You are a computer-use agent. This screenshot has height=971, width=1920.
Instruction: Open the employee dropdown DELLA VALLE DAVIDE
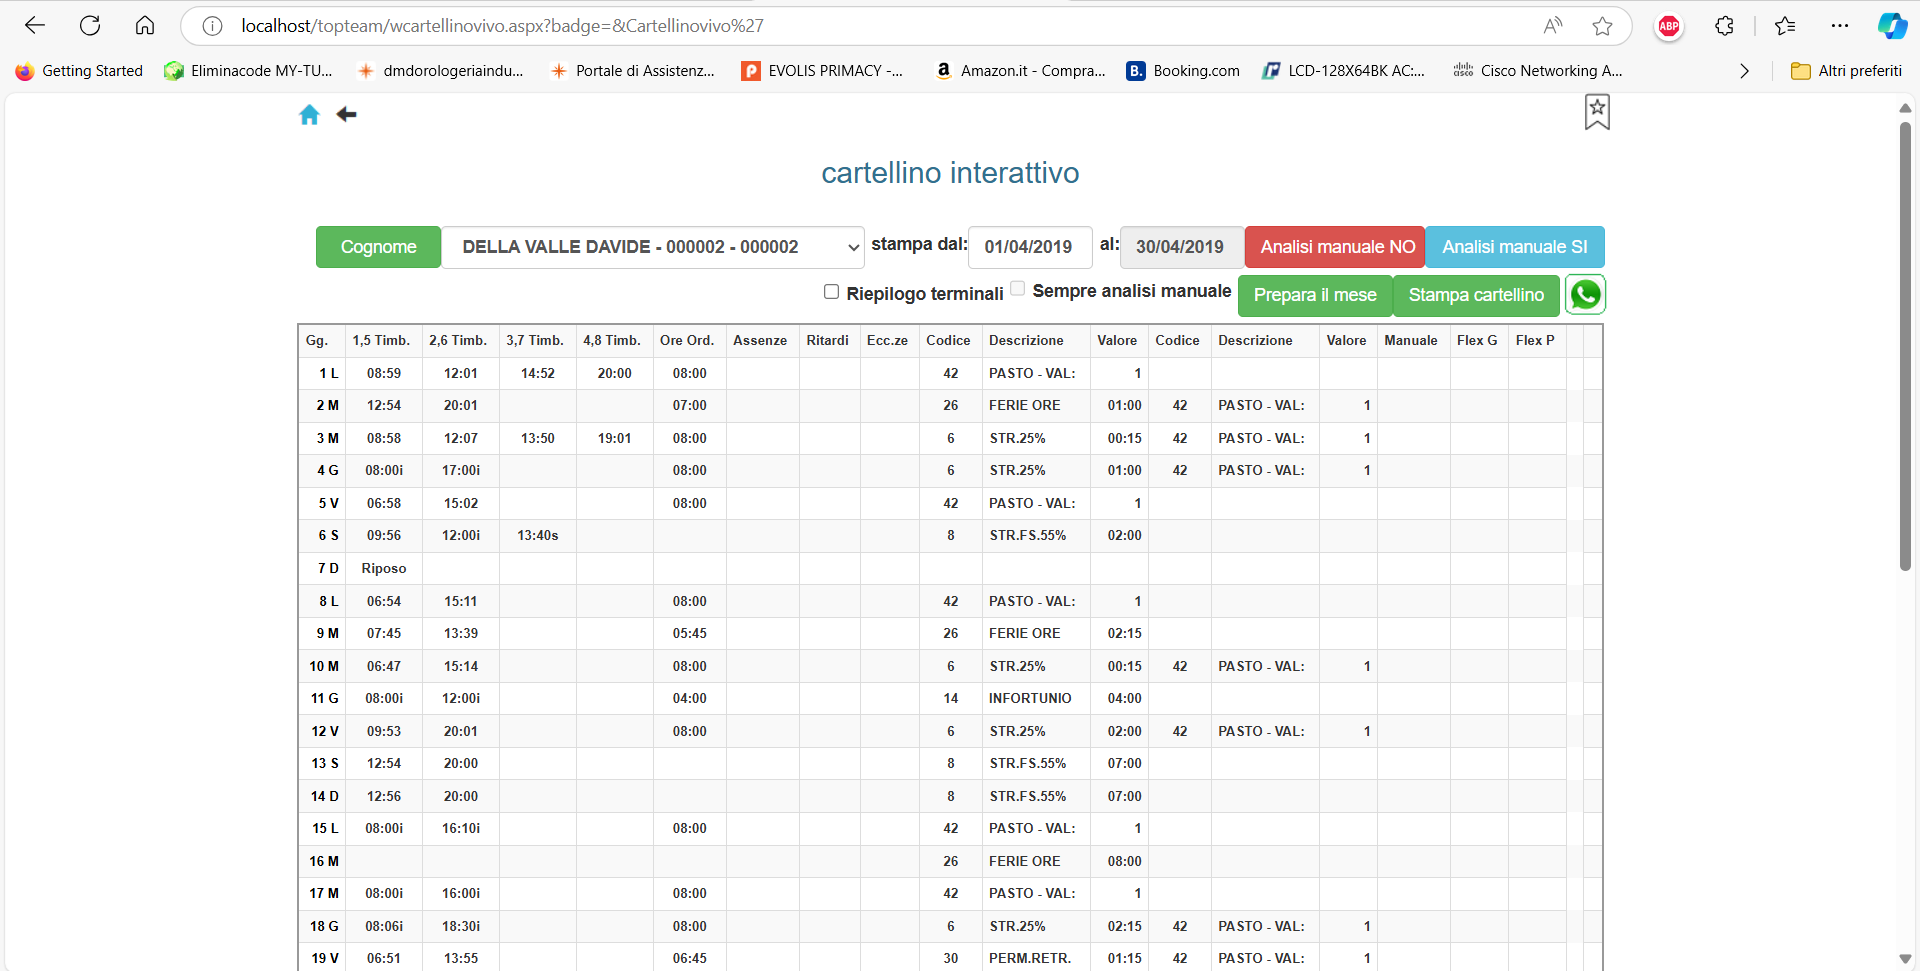pos(653,247)
